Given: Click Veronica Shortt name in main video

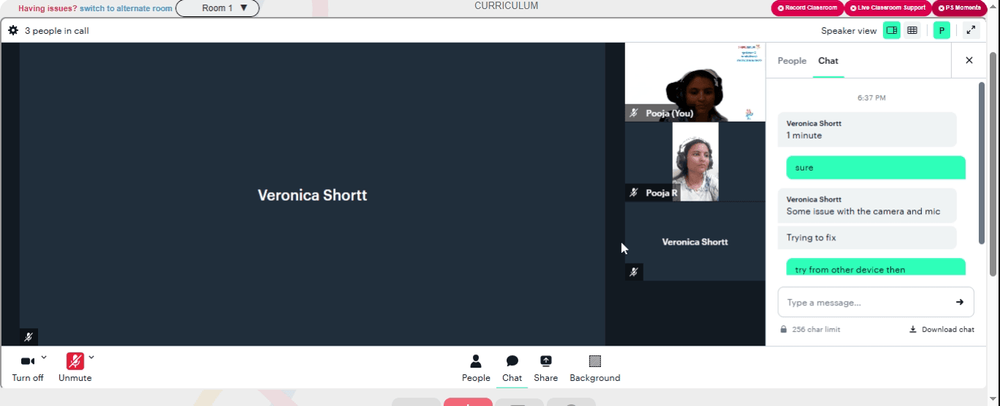Looking at the screenshot, I should (312, 195).
